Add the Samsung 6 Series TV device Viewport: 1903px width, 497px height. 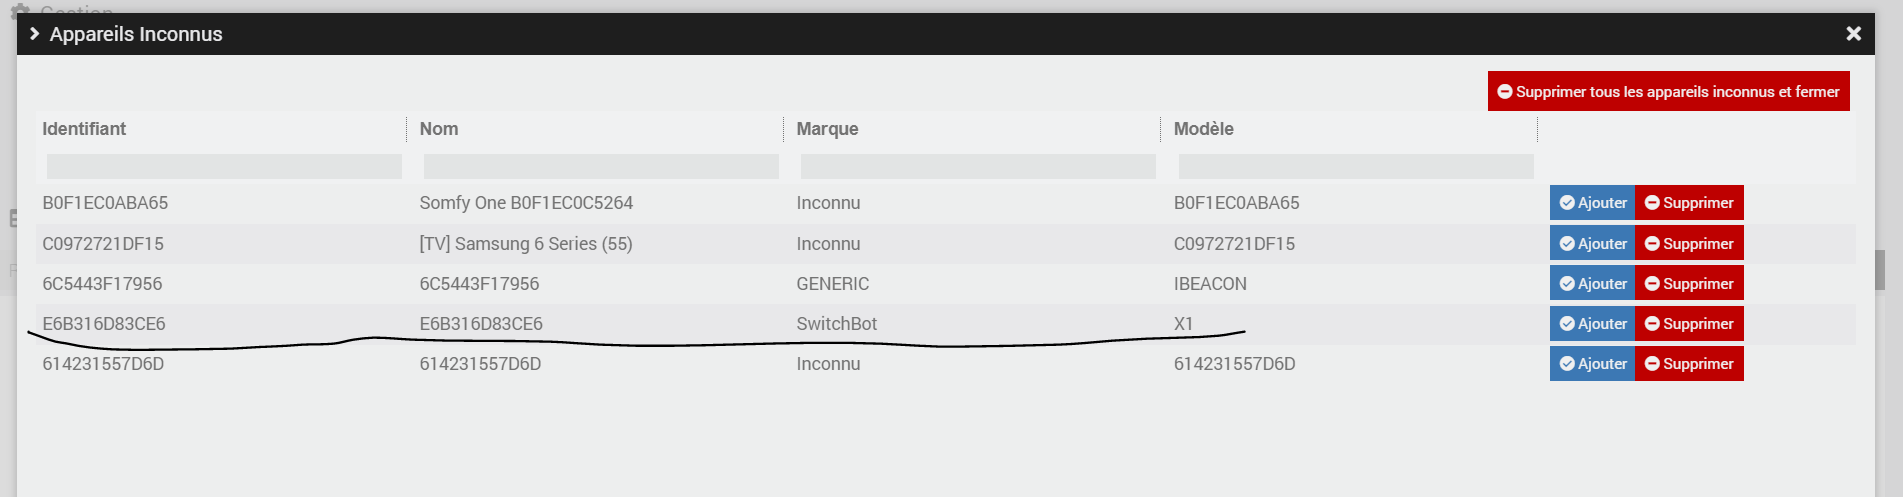tap(1592, 243)
